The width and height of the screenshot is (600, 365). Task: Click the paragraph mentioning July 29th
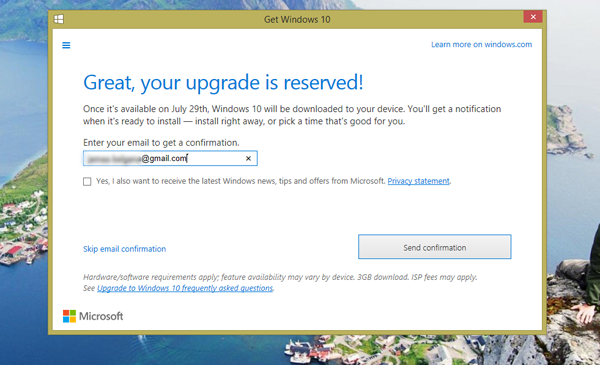click(x=292, y=115)
